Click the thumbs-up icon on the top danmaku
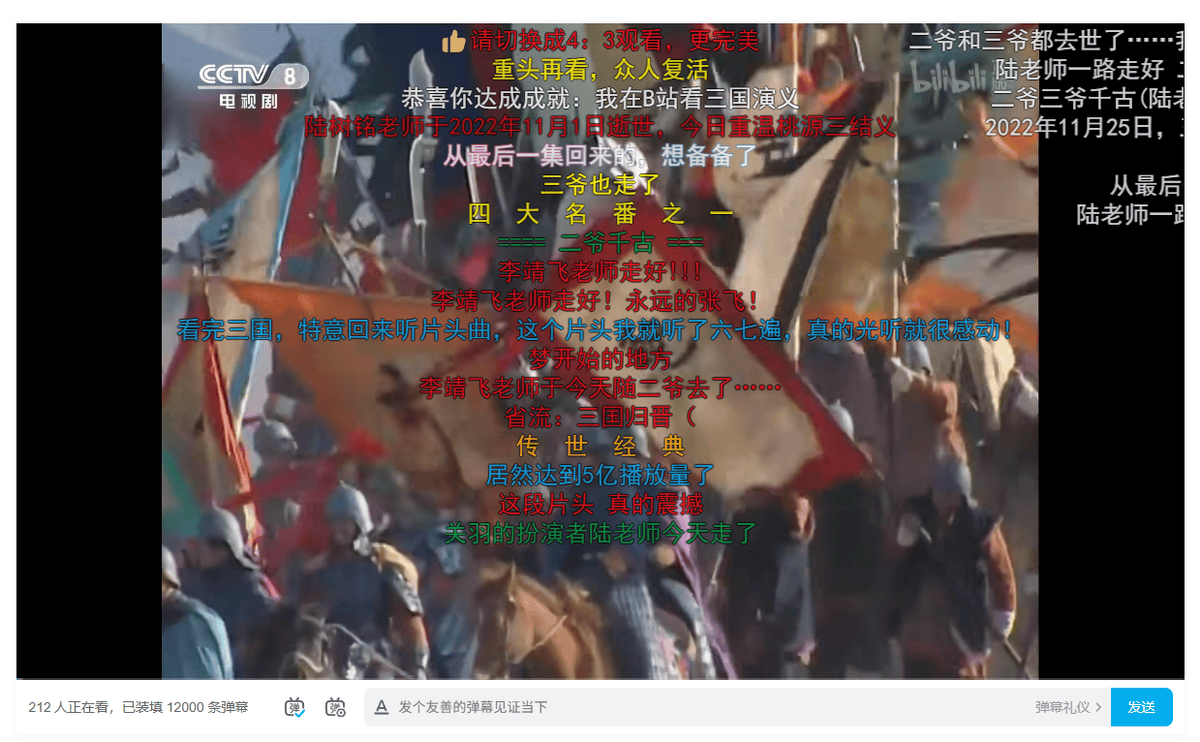 pyautogui.click(x=454, y=42)
